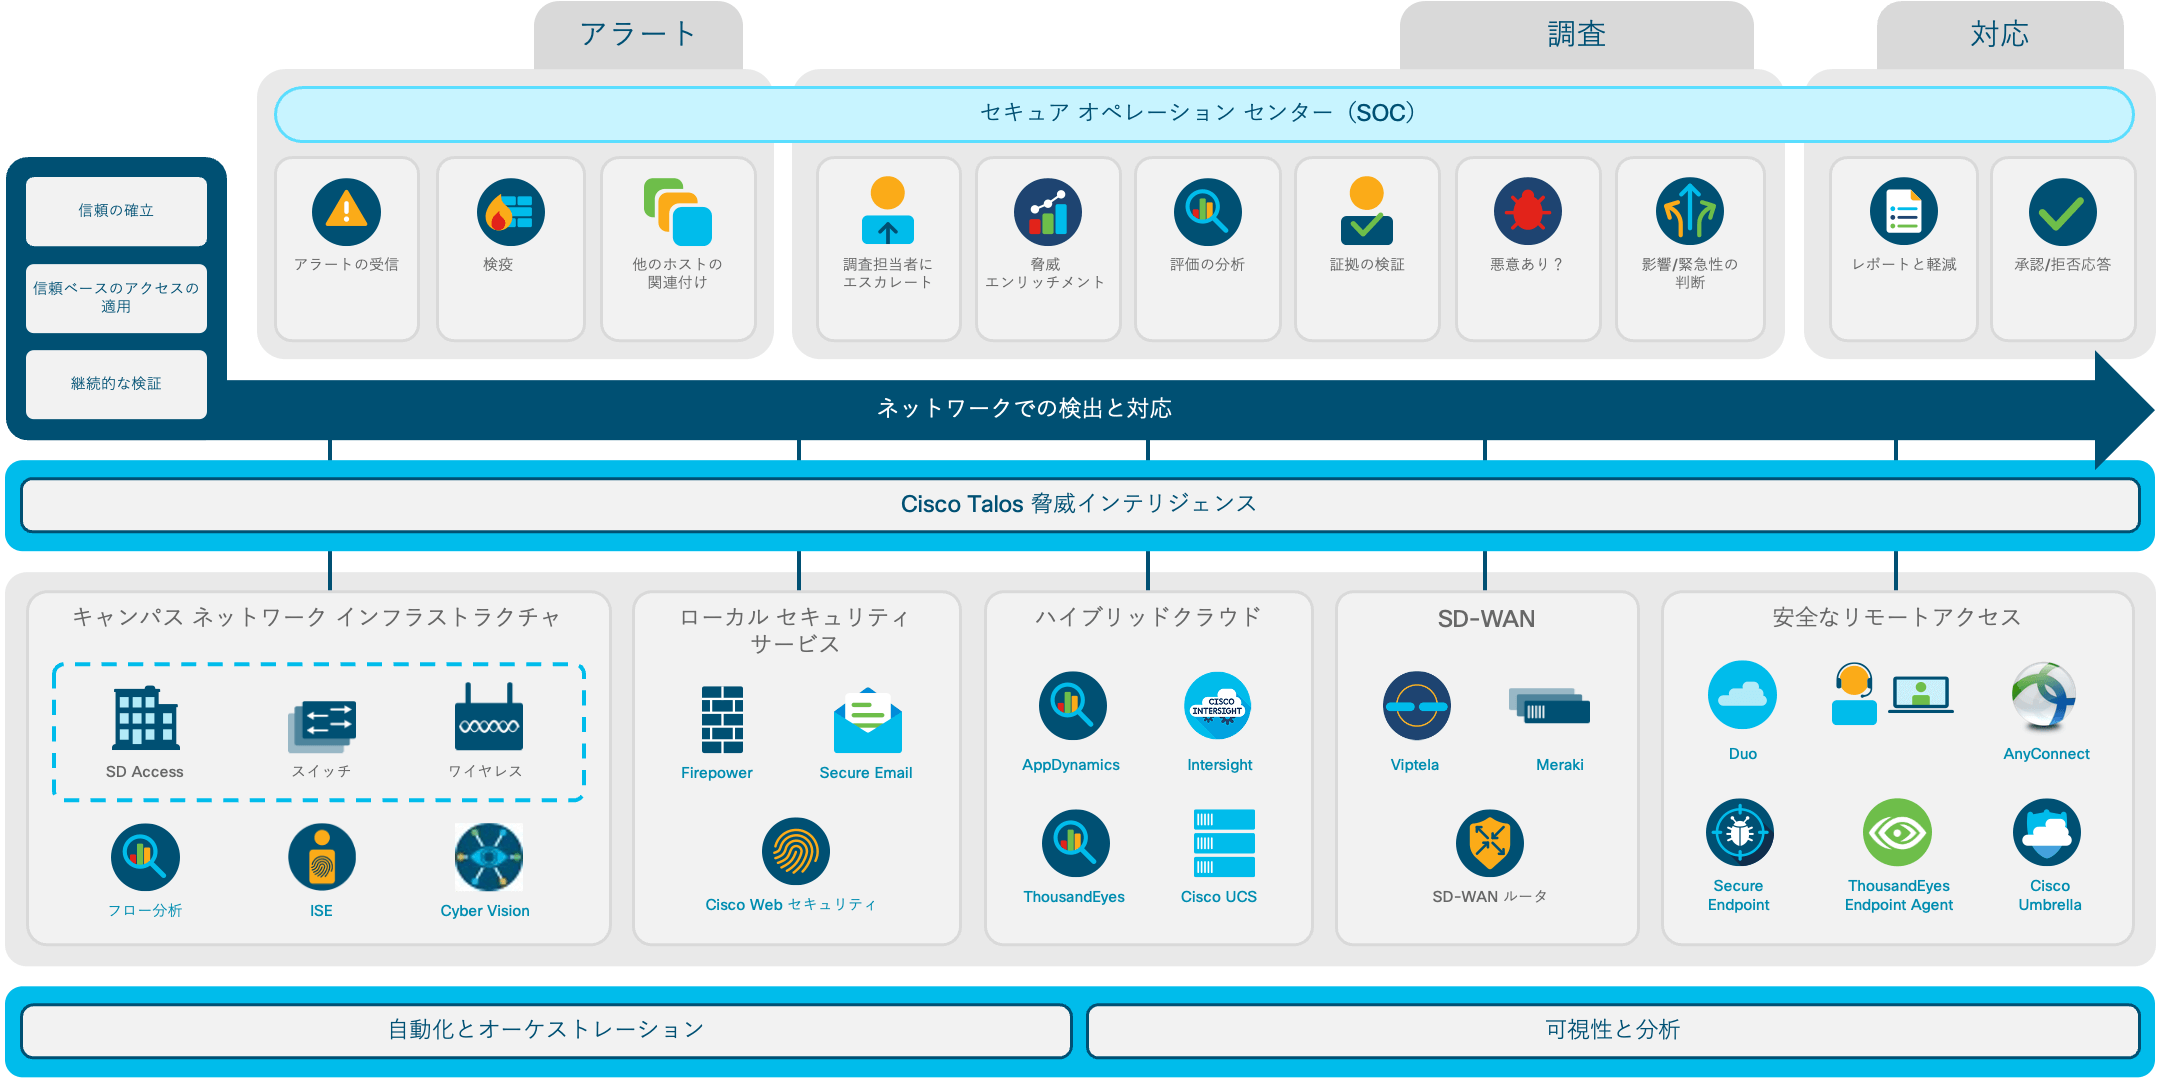Select the 可視性と分析 bar
The width and height of the screenshot is (2160, 1080).
click(1613, 1031)
